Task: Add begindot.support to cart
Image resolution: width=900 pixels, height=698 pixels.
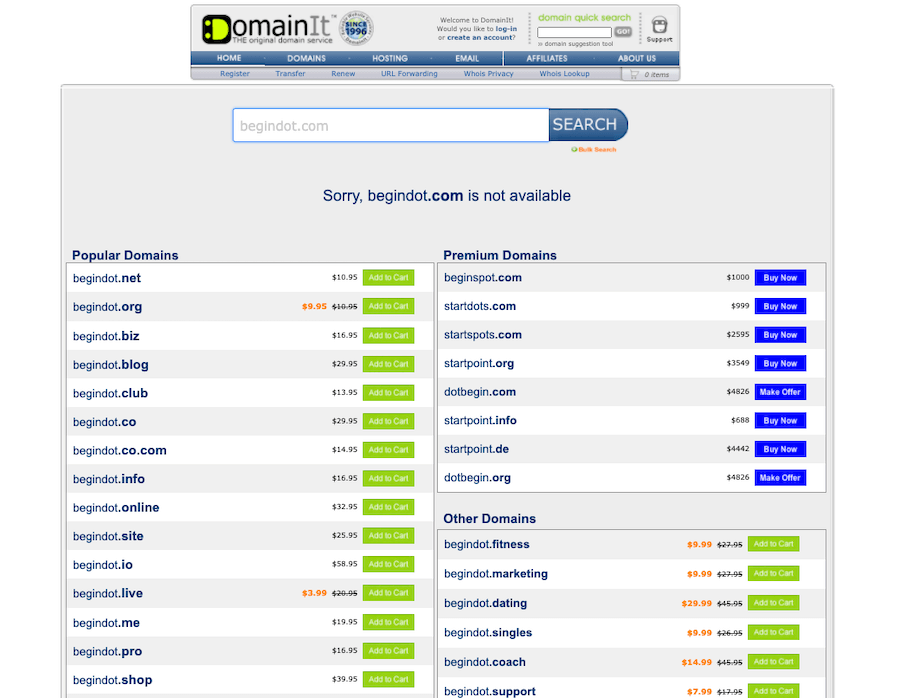Action: click(773, 691)
